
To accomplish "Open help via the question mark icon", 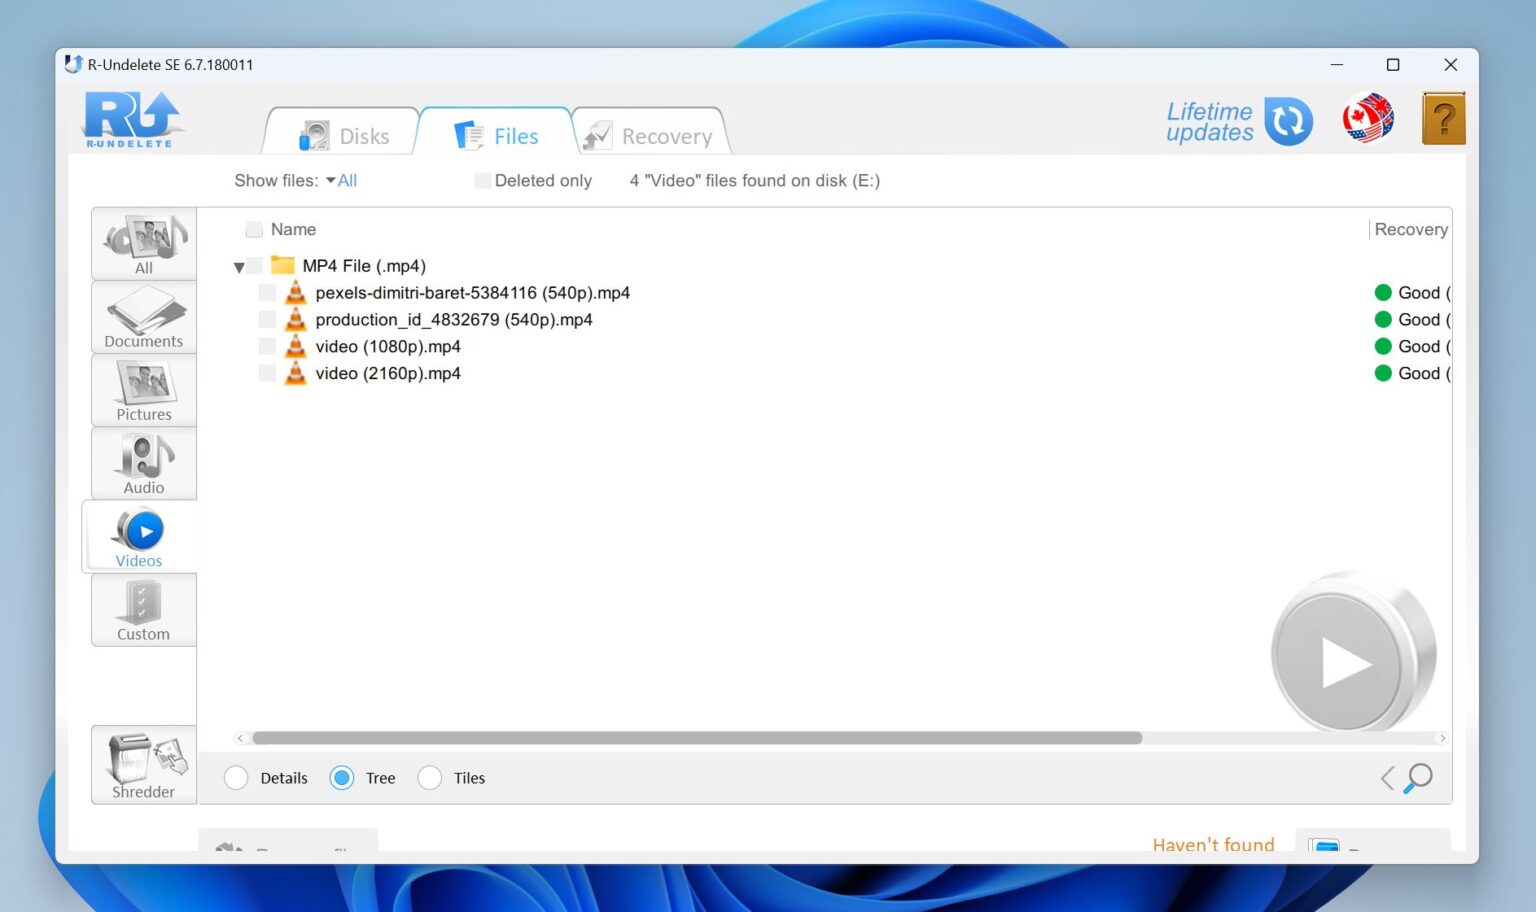I will [1443, 117].
